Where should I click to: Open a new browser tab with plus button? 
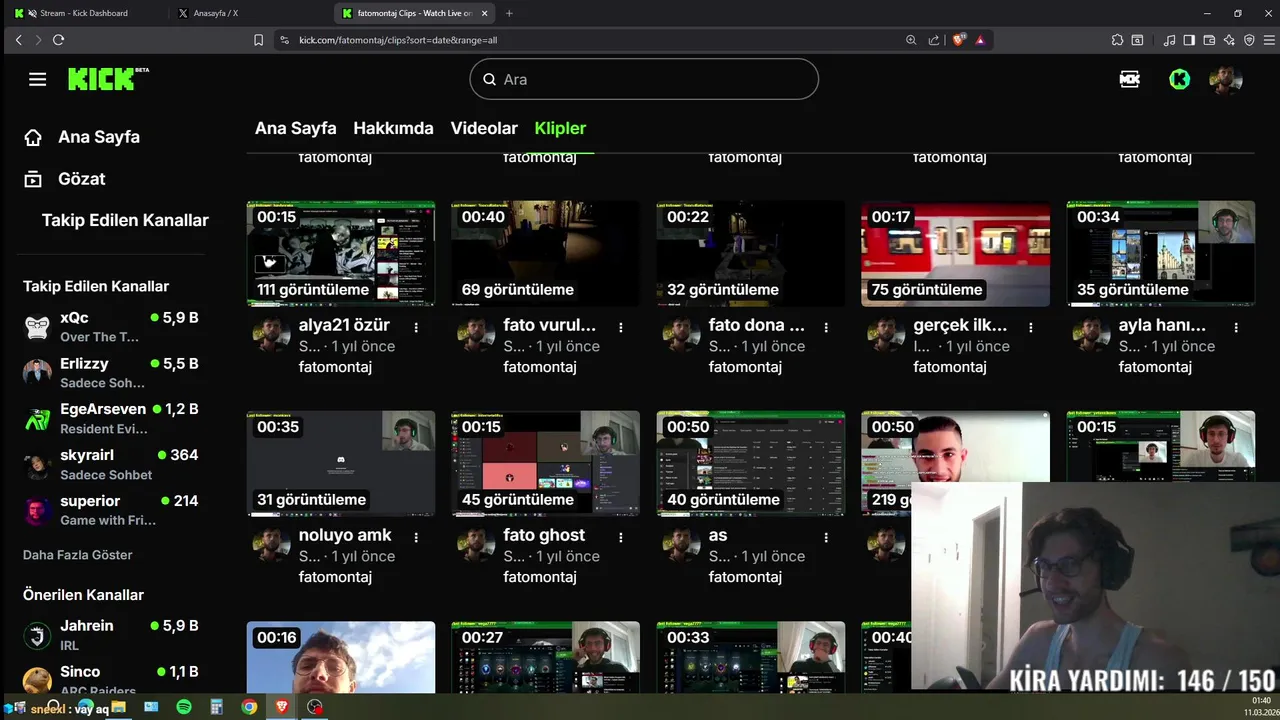point(509,13)
